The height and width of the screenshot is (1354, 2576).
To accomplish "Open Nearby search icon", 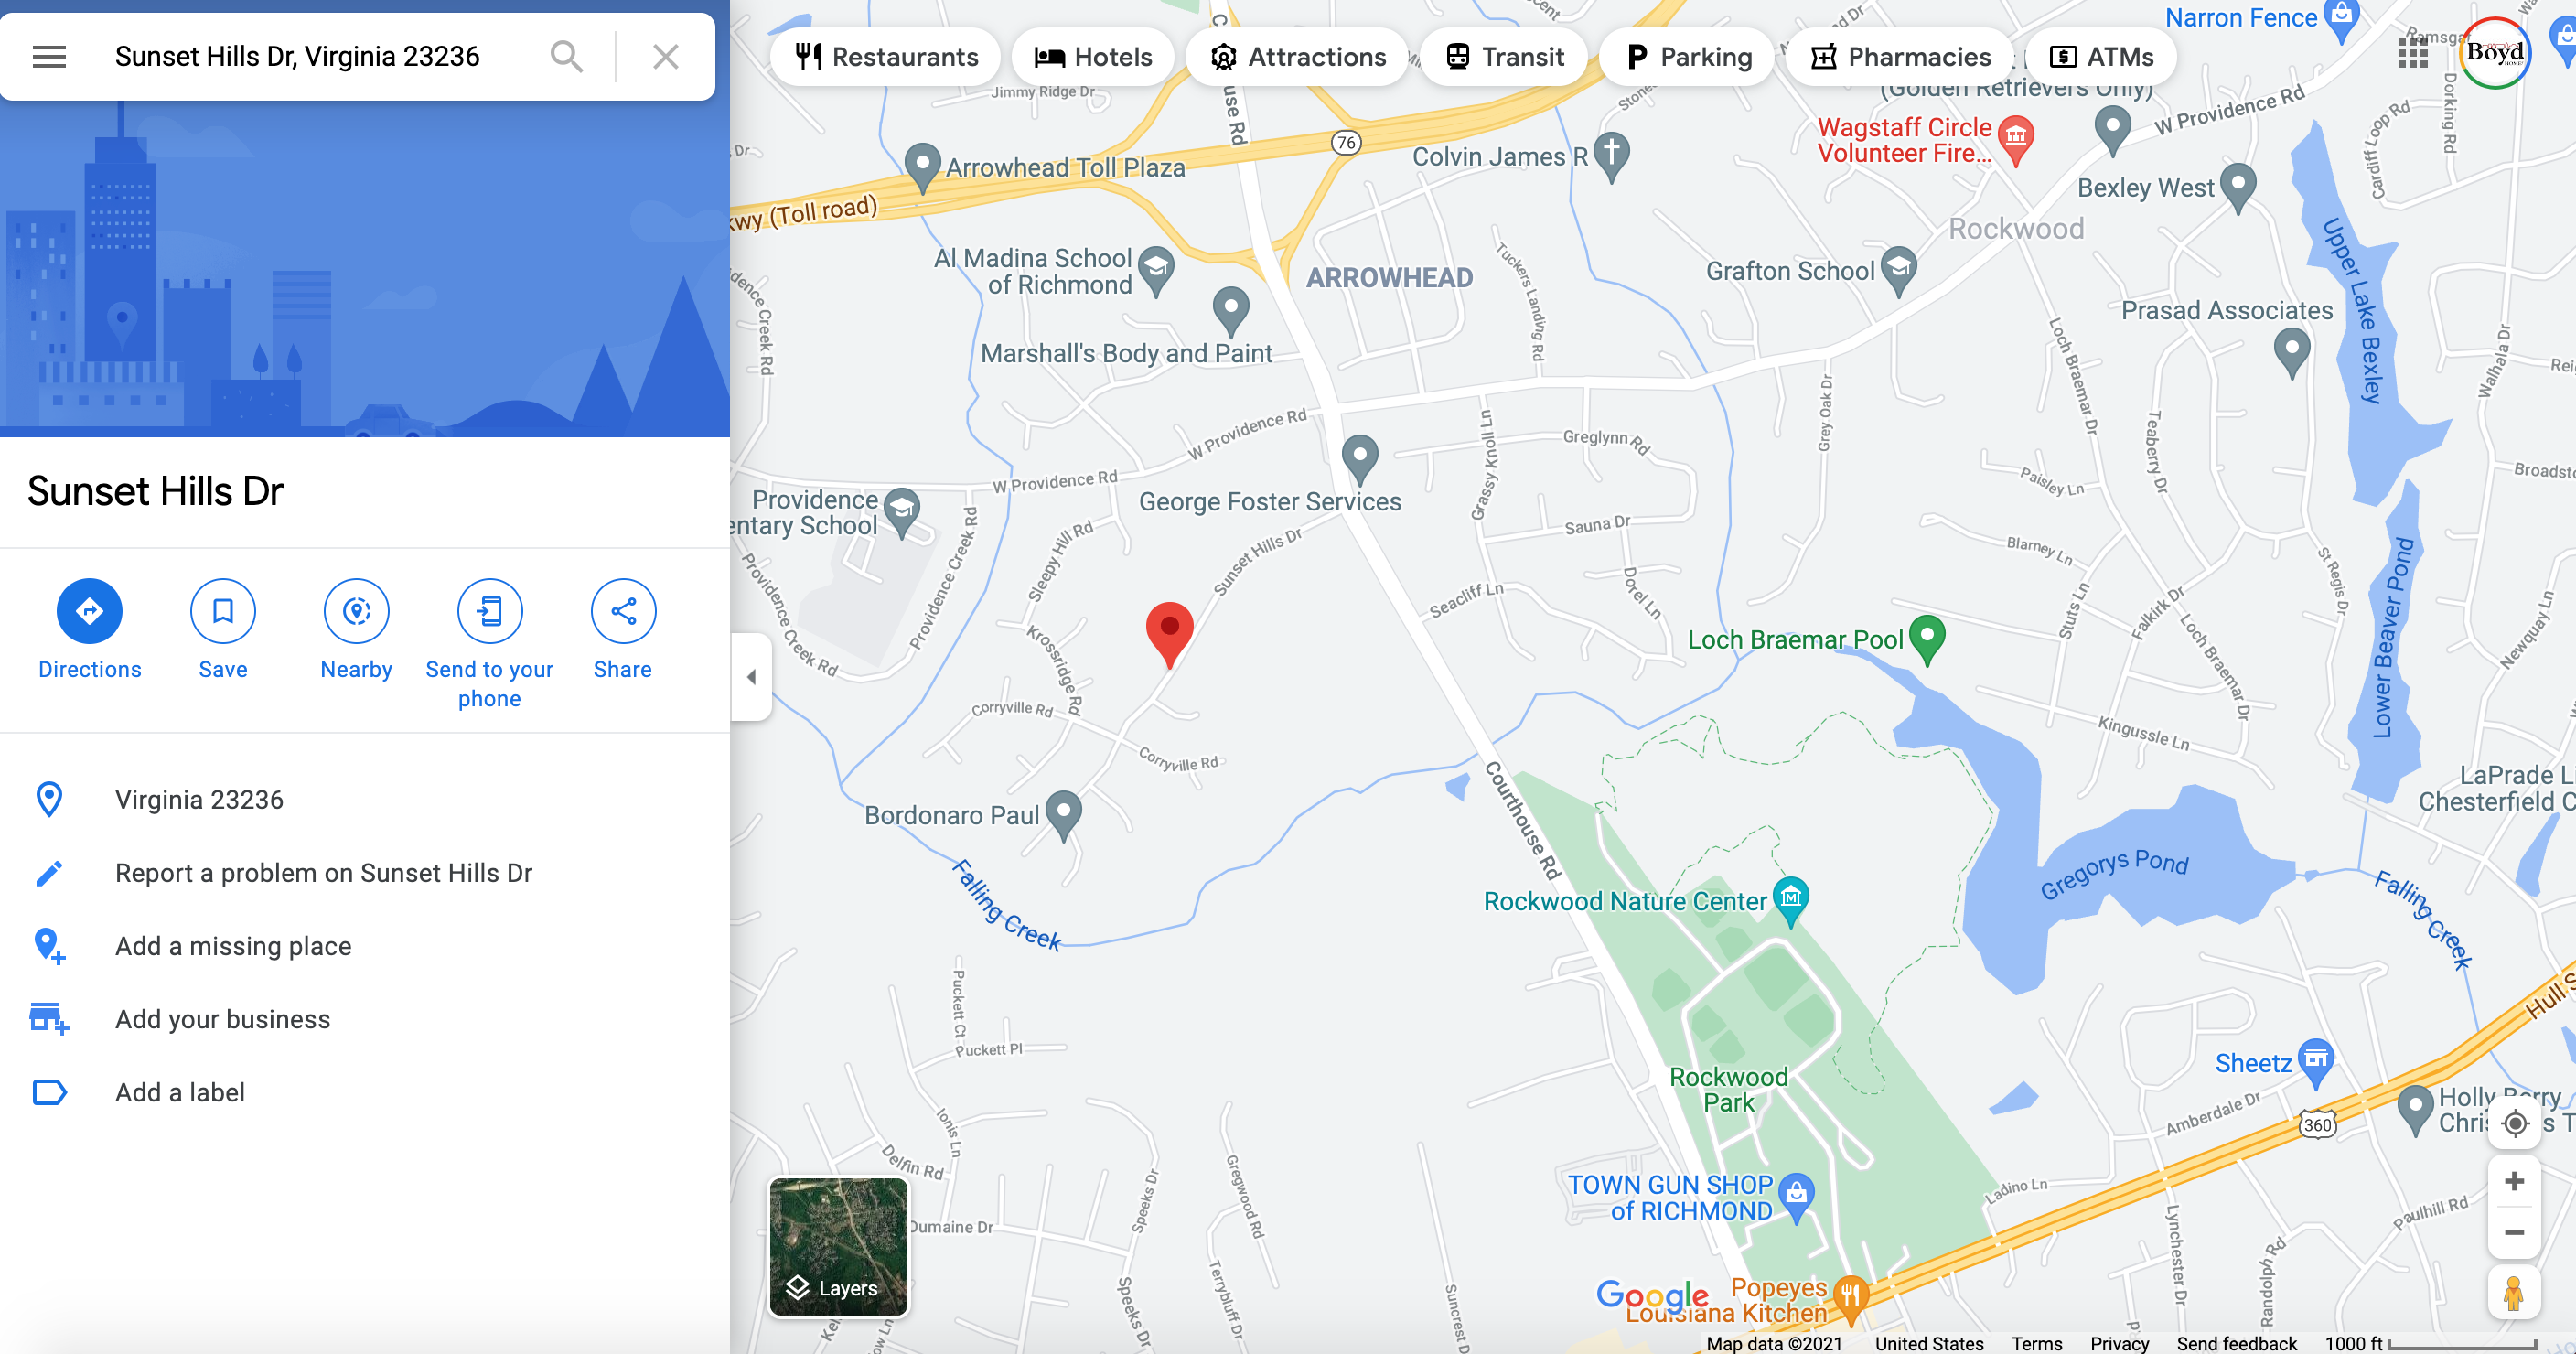I will (x=357, y=611).
